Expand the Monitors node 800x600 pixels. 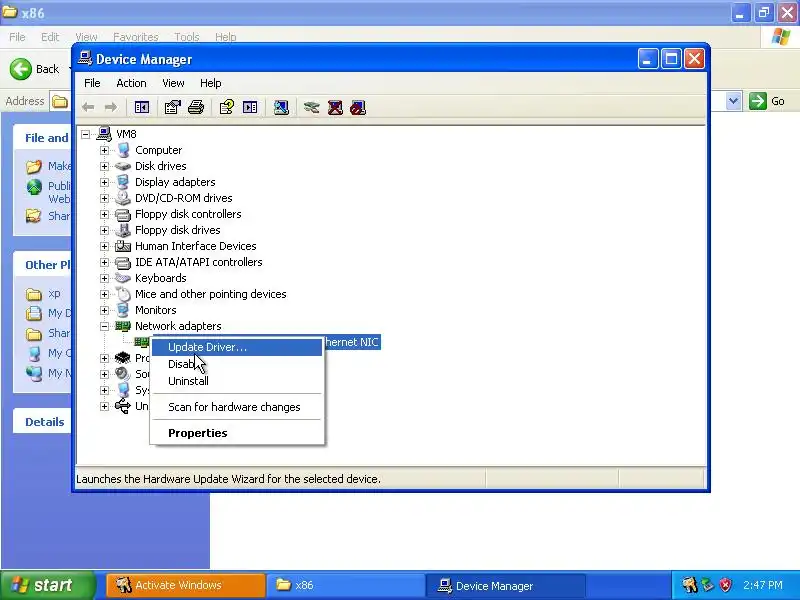pyautogui.click(x=104, y=310)
